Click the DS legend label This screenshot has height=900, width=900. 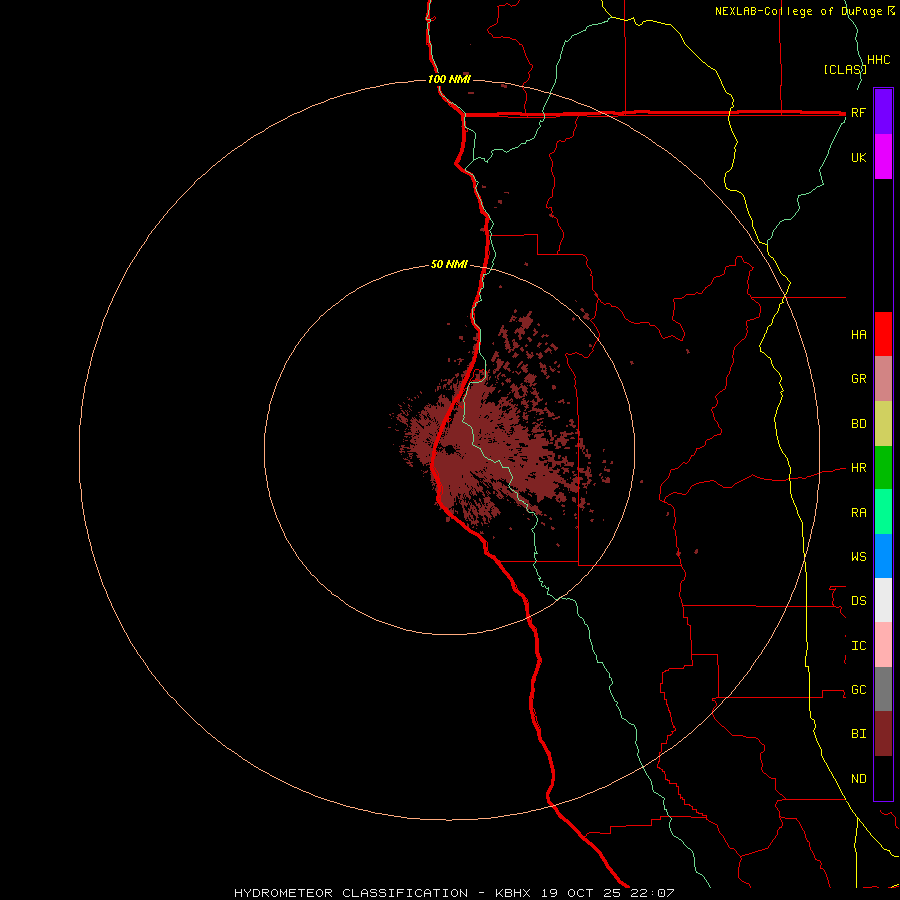858,601
